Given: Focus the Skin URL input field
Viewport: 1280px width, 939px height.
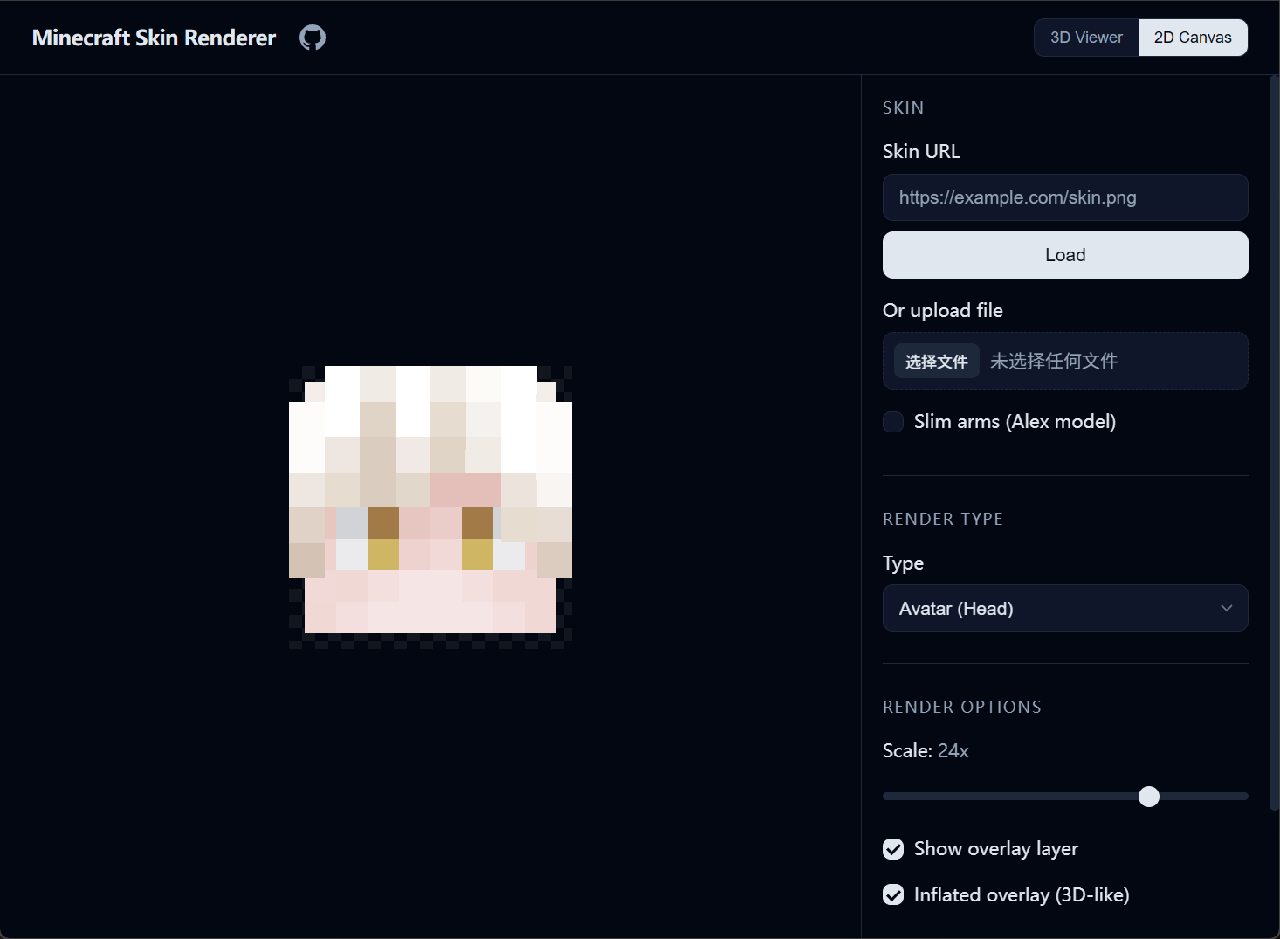Looking at the screenshot, I should 1065,198.
